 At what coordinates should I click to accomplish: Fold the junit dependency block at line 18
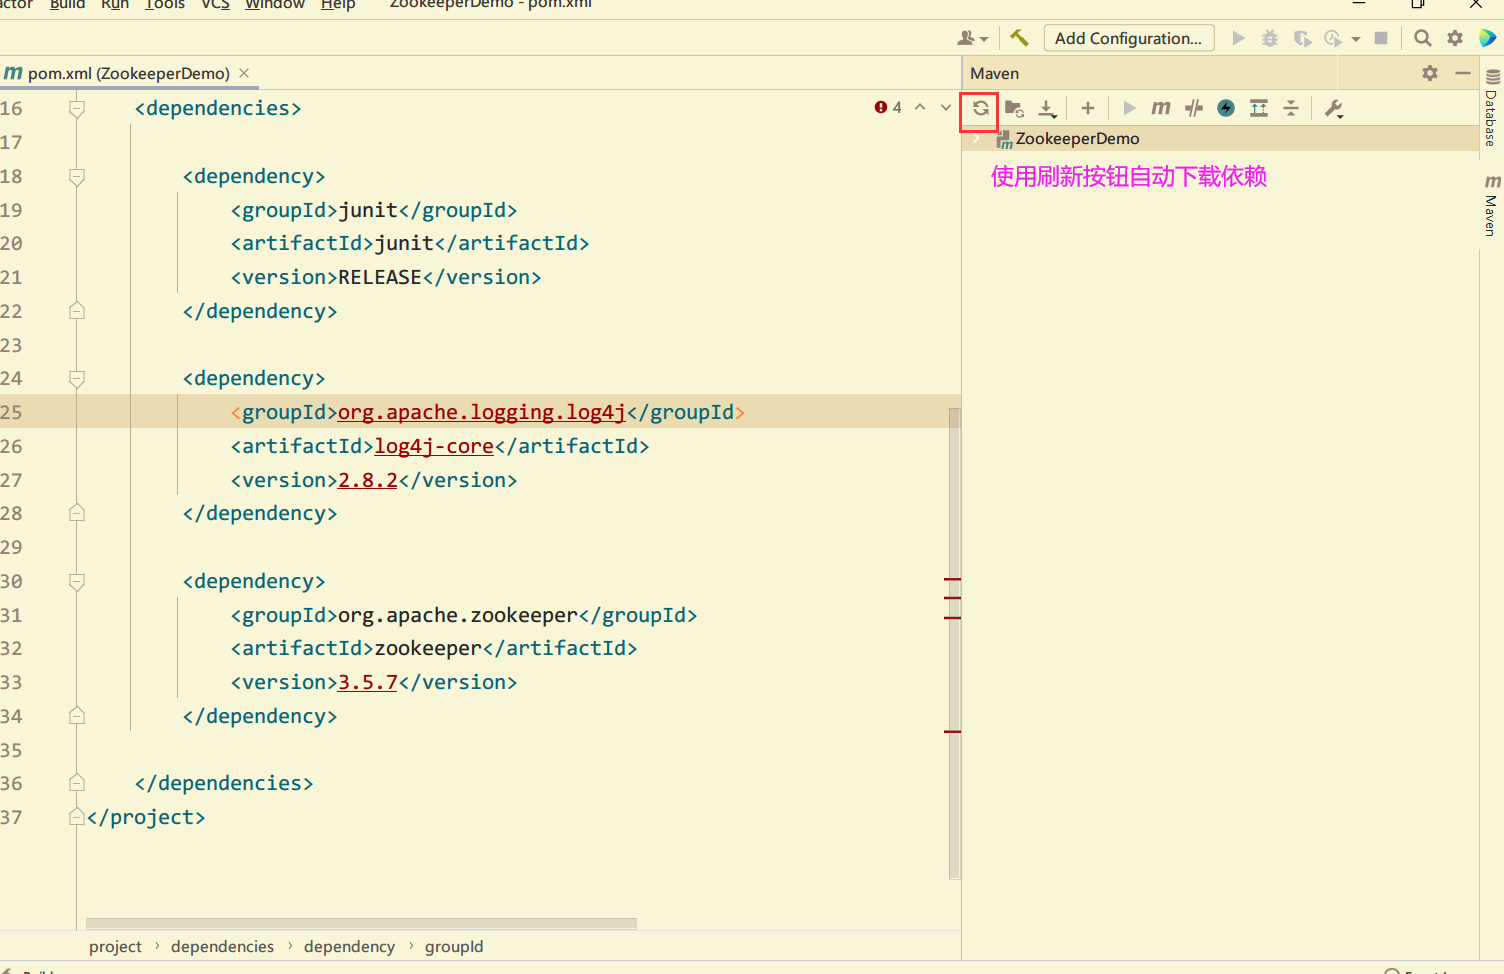click(x=77, y=176)
